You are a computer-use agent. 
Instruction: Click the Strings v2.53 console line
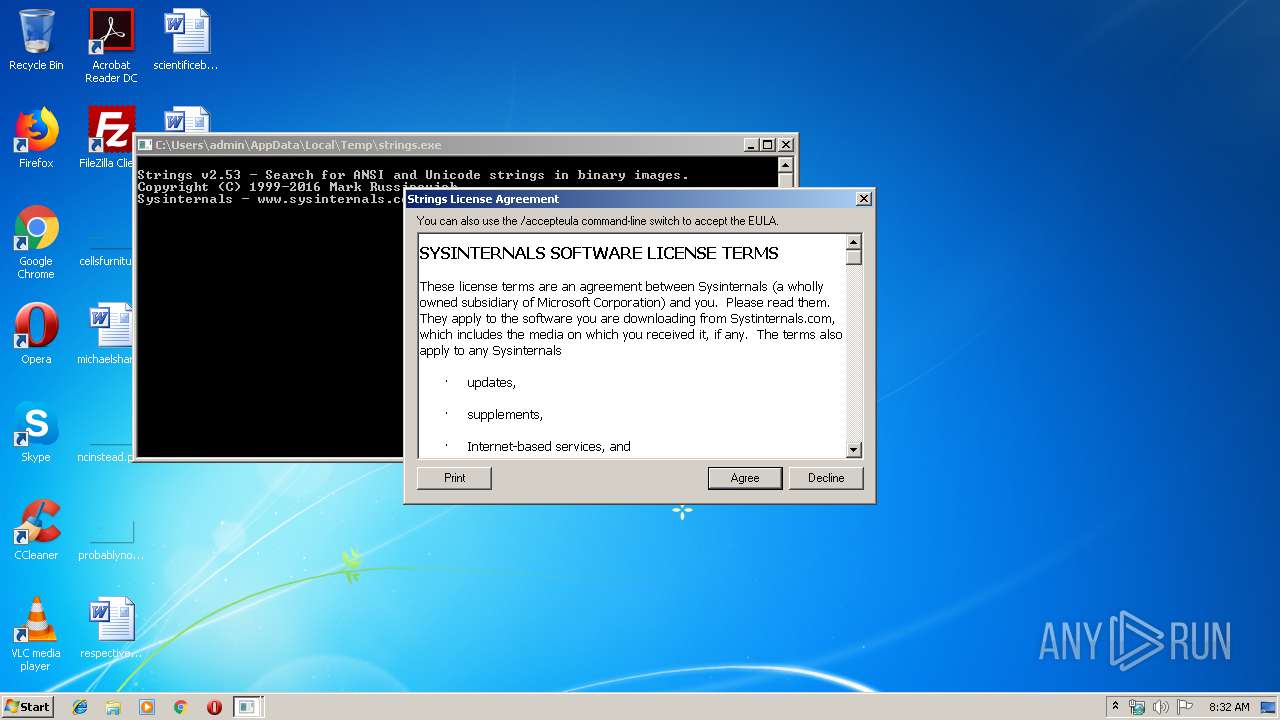pos(413,175)
